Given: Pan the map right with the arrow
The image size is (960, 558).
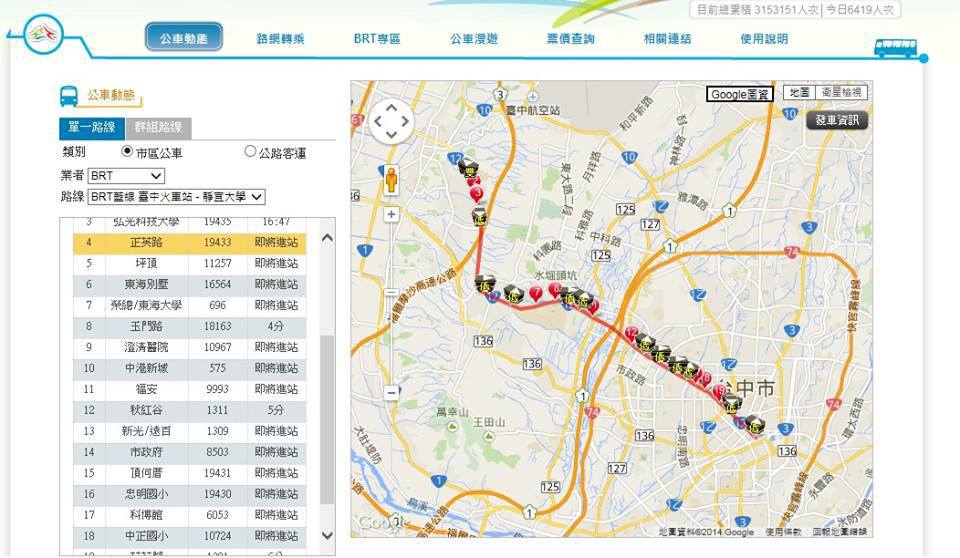Looking at the screenshot, I should [x=405, y=121].
